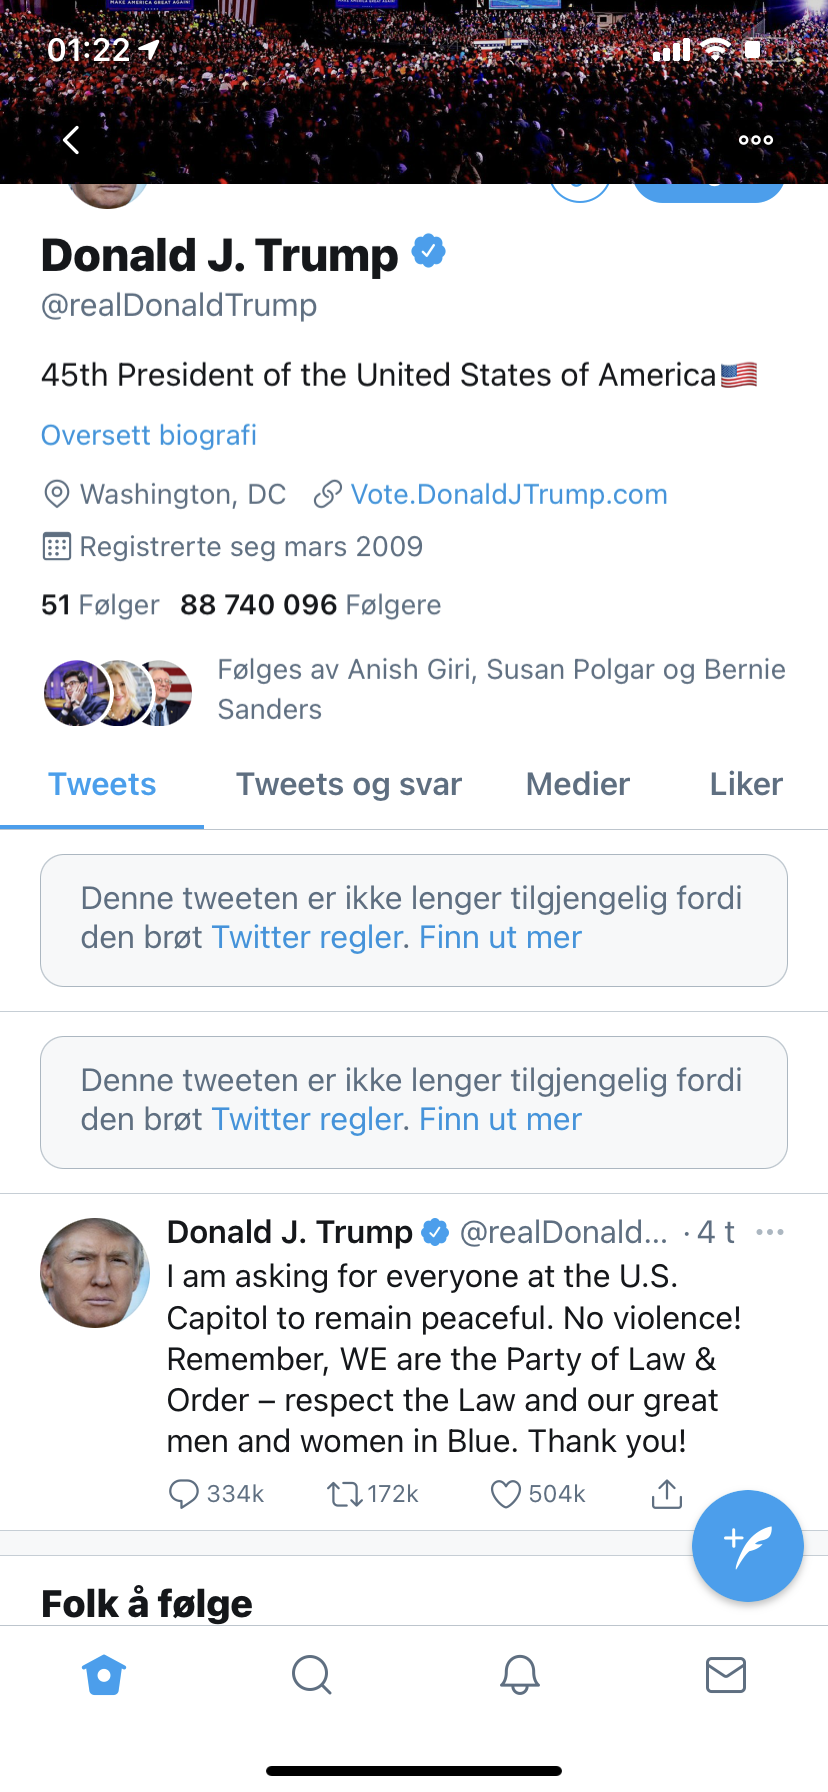The width and height of the screenshot is (828, 1792).
Task: Open the Search magnifier tab
Action: point(311,1675)
